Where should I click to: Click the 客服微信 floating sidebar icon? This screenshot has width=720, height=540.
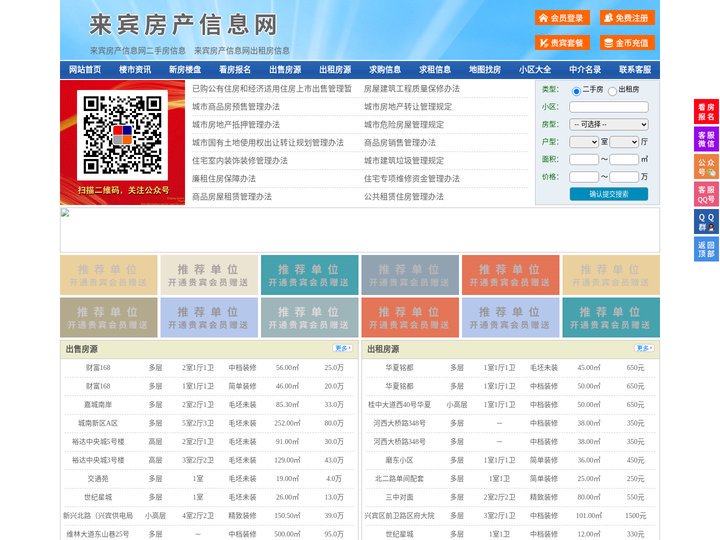coord(706,139)
